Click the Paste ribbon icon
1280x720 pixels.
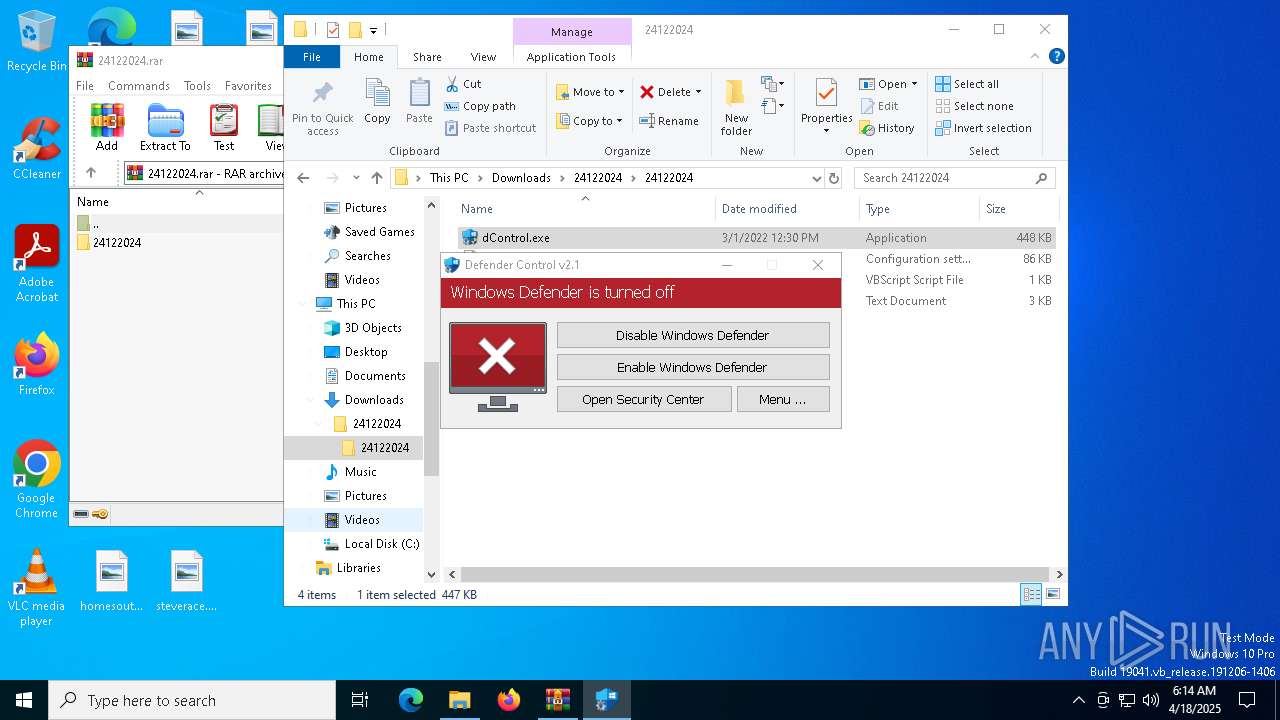click(x=419, y=101)
